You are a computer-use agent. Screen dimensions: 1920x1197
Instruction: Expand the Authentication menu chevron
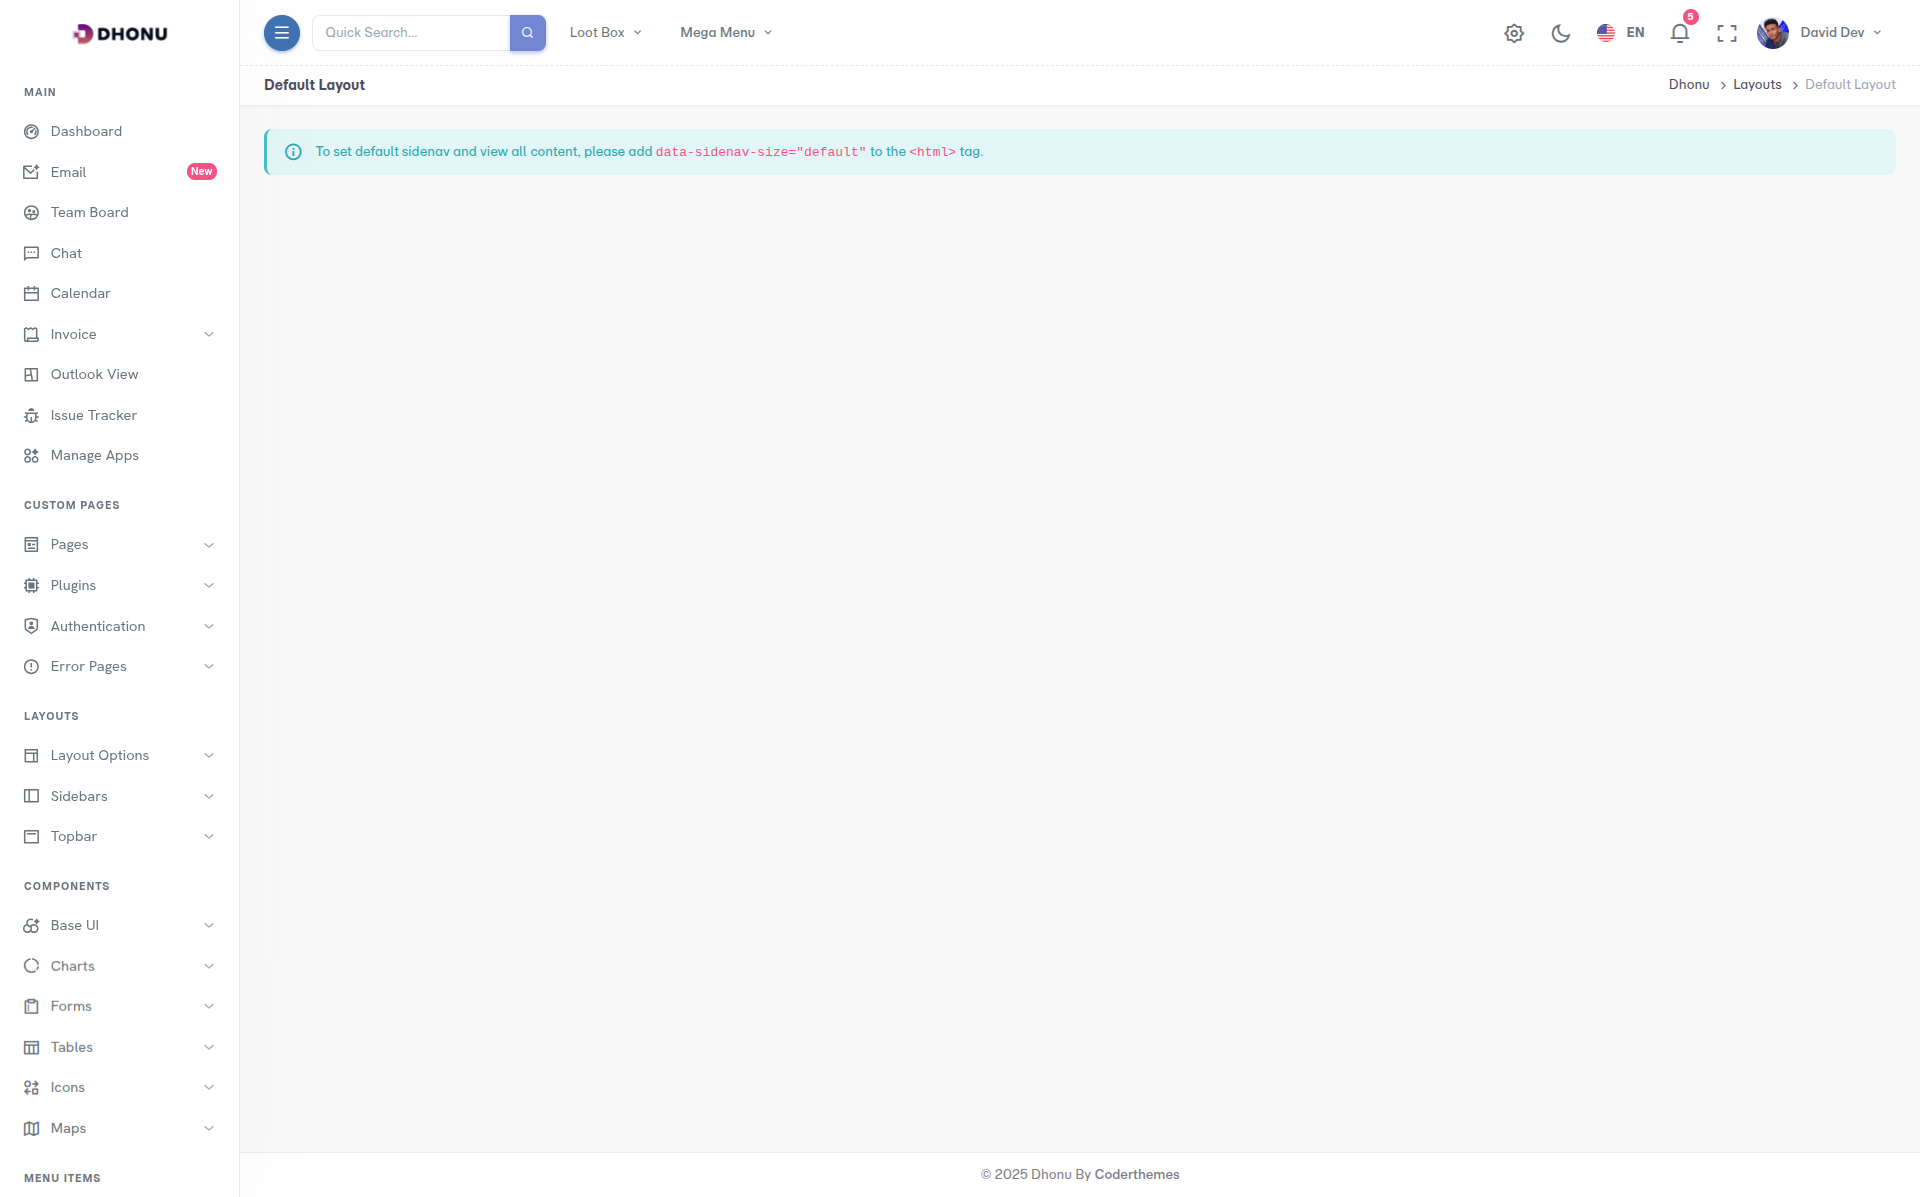click(x=209, y=626)
